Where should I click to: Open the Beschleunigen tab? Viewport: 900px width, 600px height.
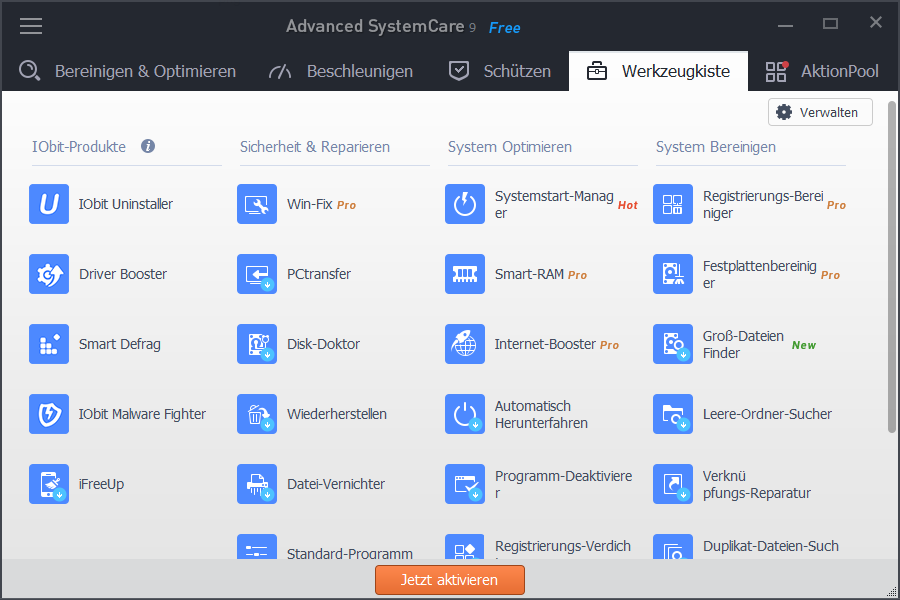click(x=341, y=71)
